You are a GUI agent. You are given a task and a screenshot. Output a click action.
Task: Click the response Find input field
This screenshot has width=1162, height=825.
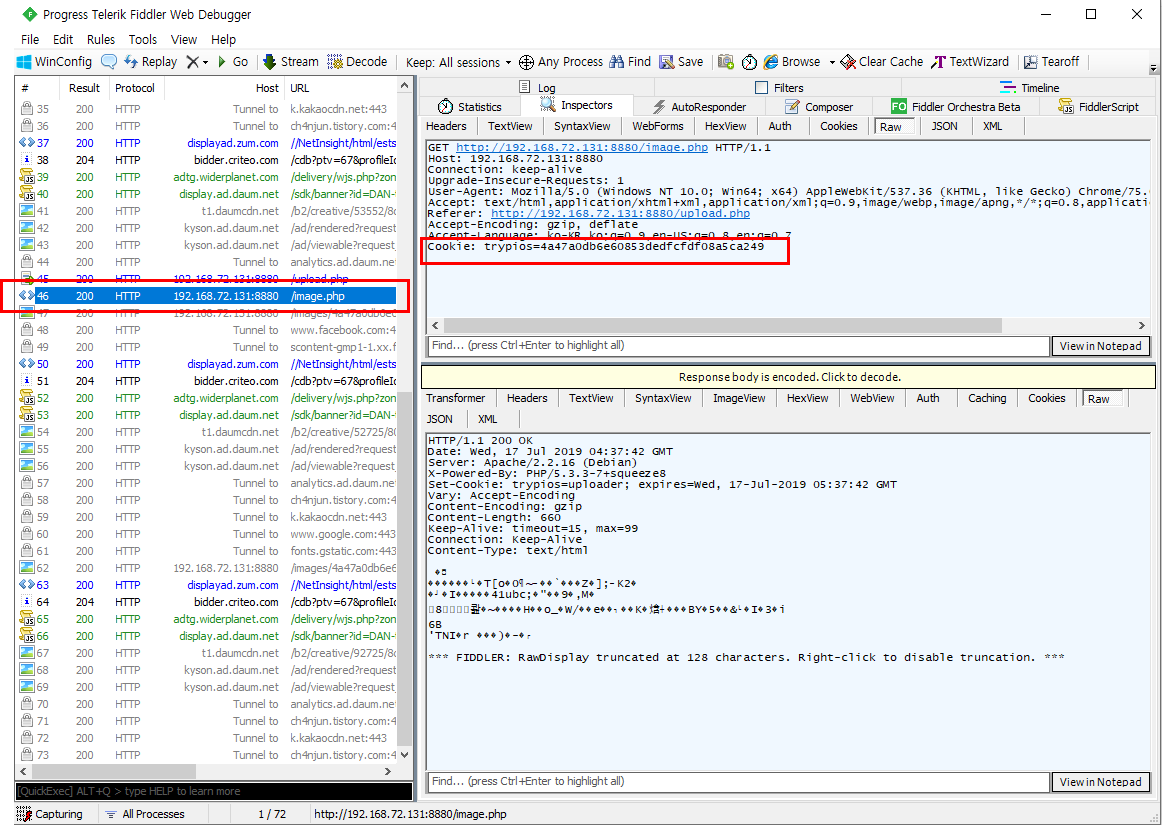[739, 781]
